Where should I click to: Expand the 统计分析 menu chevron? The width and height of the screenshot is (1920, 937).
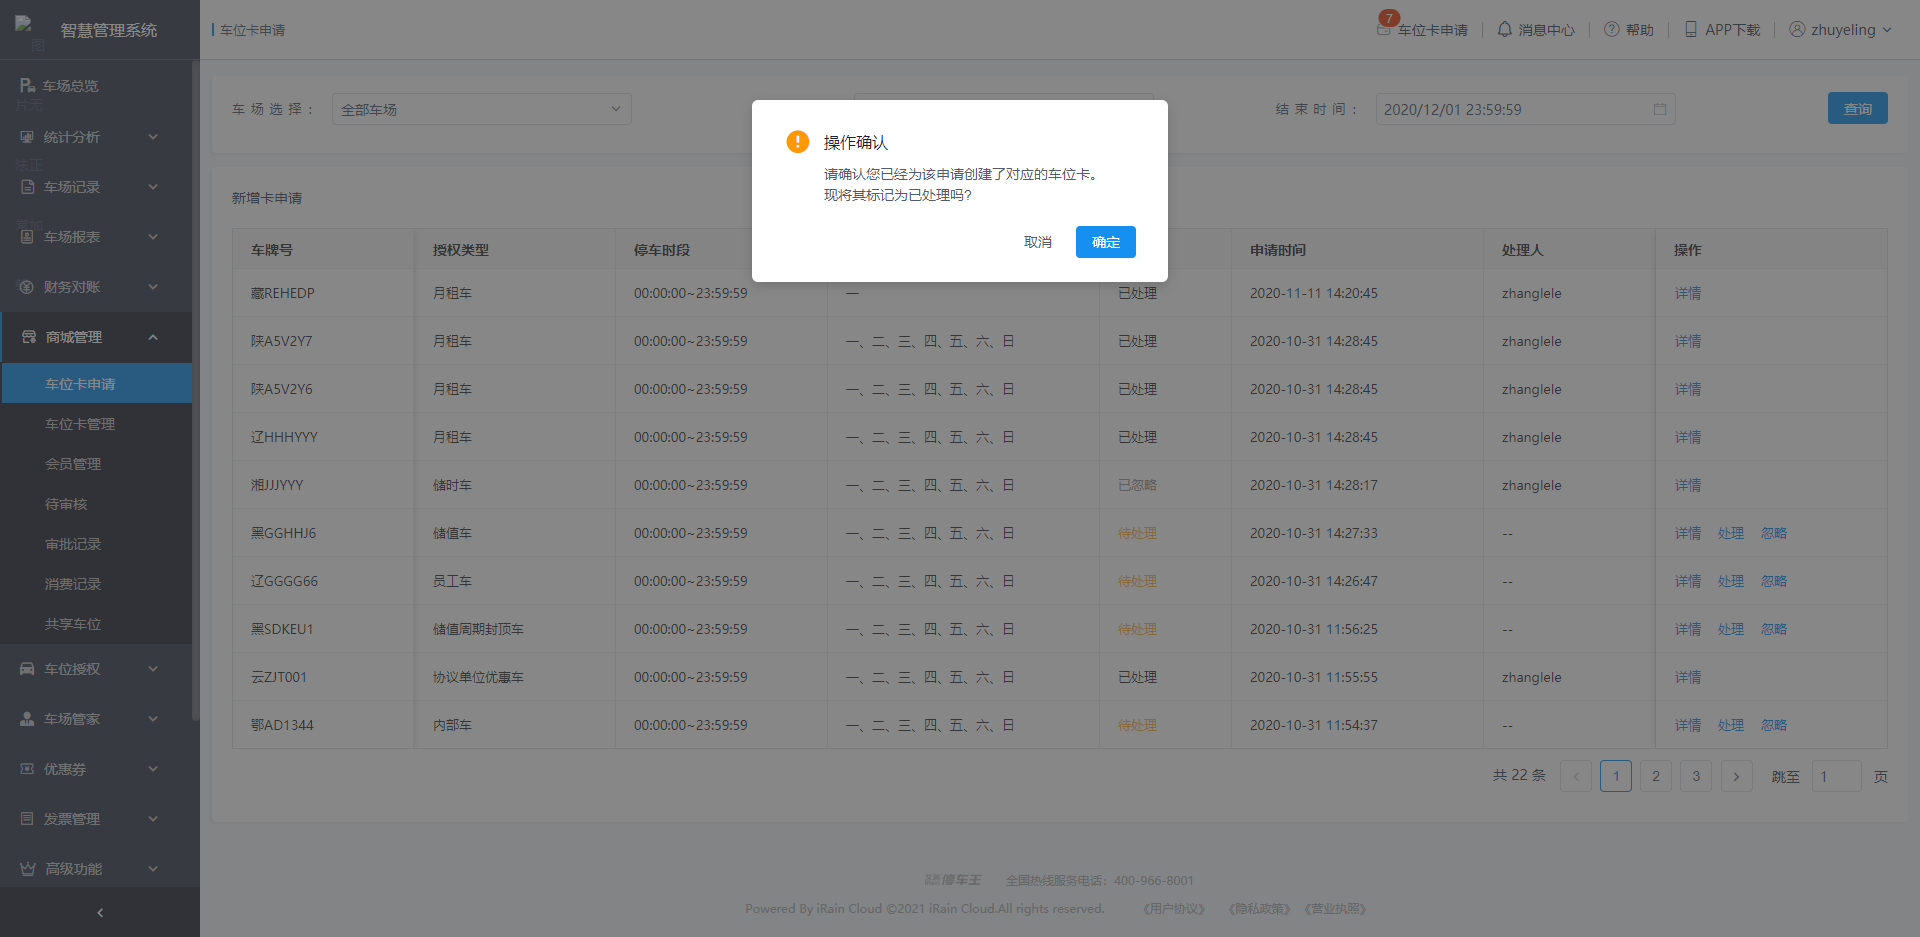(153, 137)
